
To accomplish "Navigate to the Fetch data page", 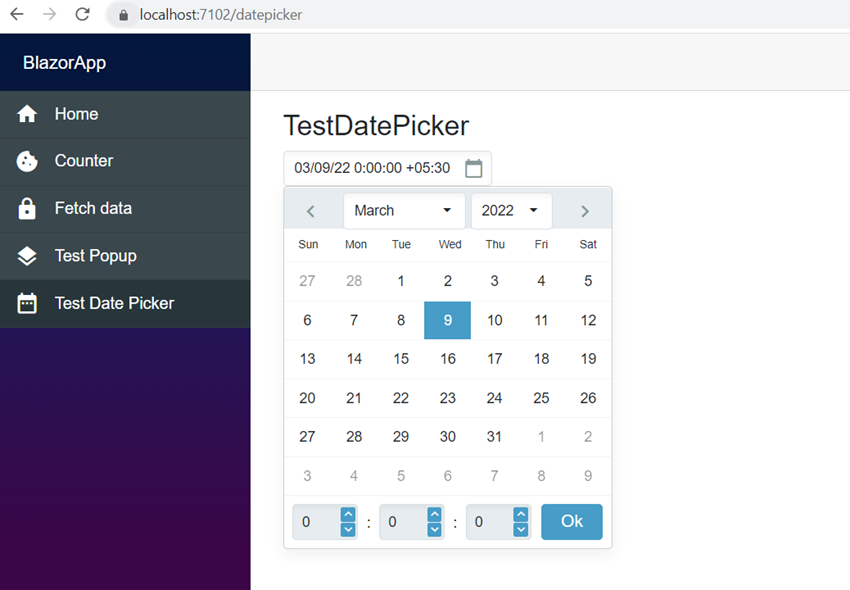I will point(90,208).
